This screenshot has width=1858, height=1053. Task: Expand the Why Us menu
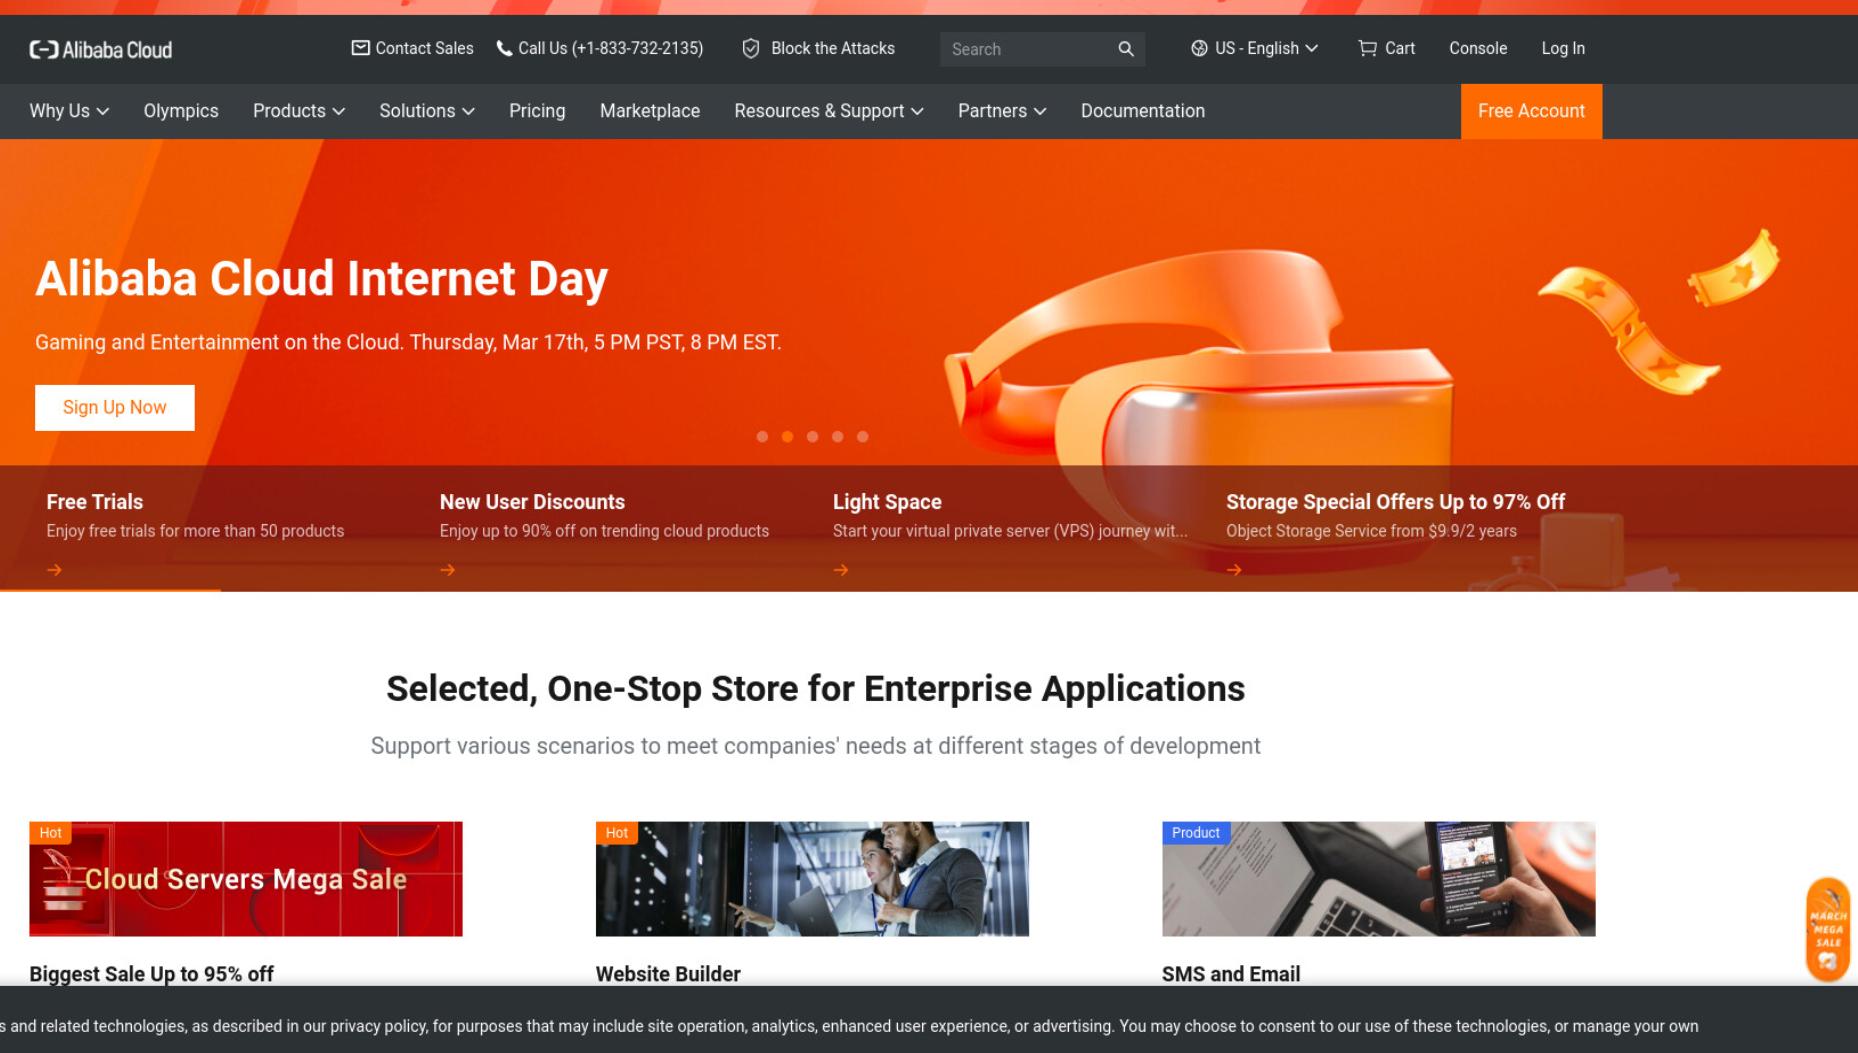(x=69, y=111)
